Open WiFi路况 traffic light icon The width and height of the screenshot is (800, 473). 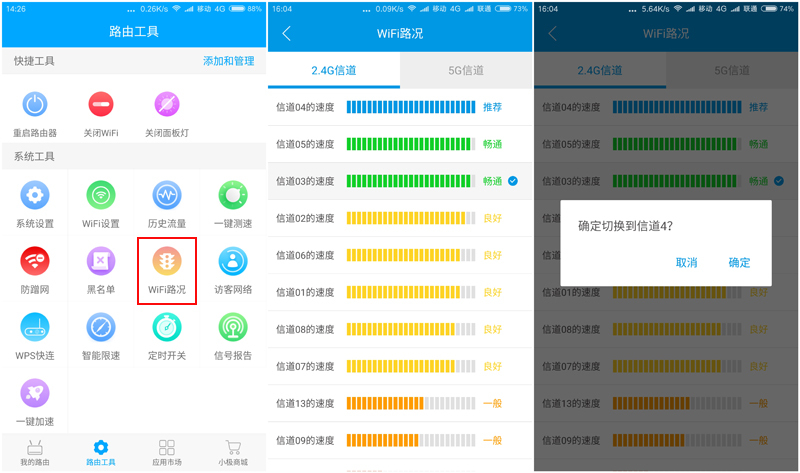click(x=166, y=263)
